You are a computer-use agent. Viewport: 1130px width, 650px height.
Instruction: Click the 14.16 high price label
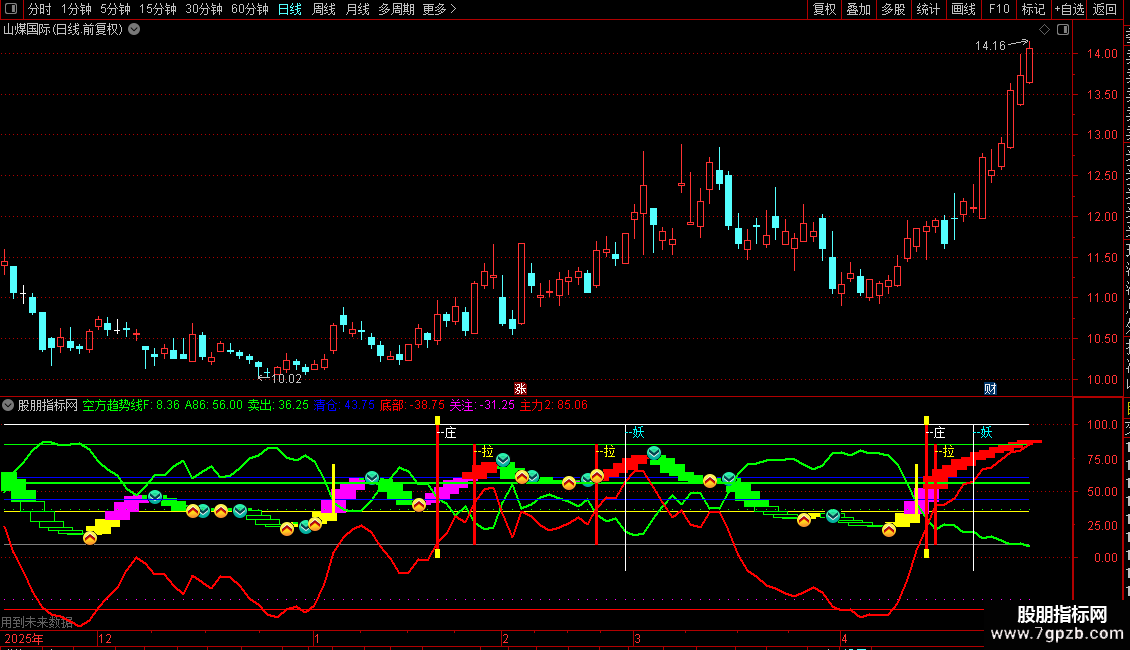(x=990, y=45)
